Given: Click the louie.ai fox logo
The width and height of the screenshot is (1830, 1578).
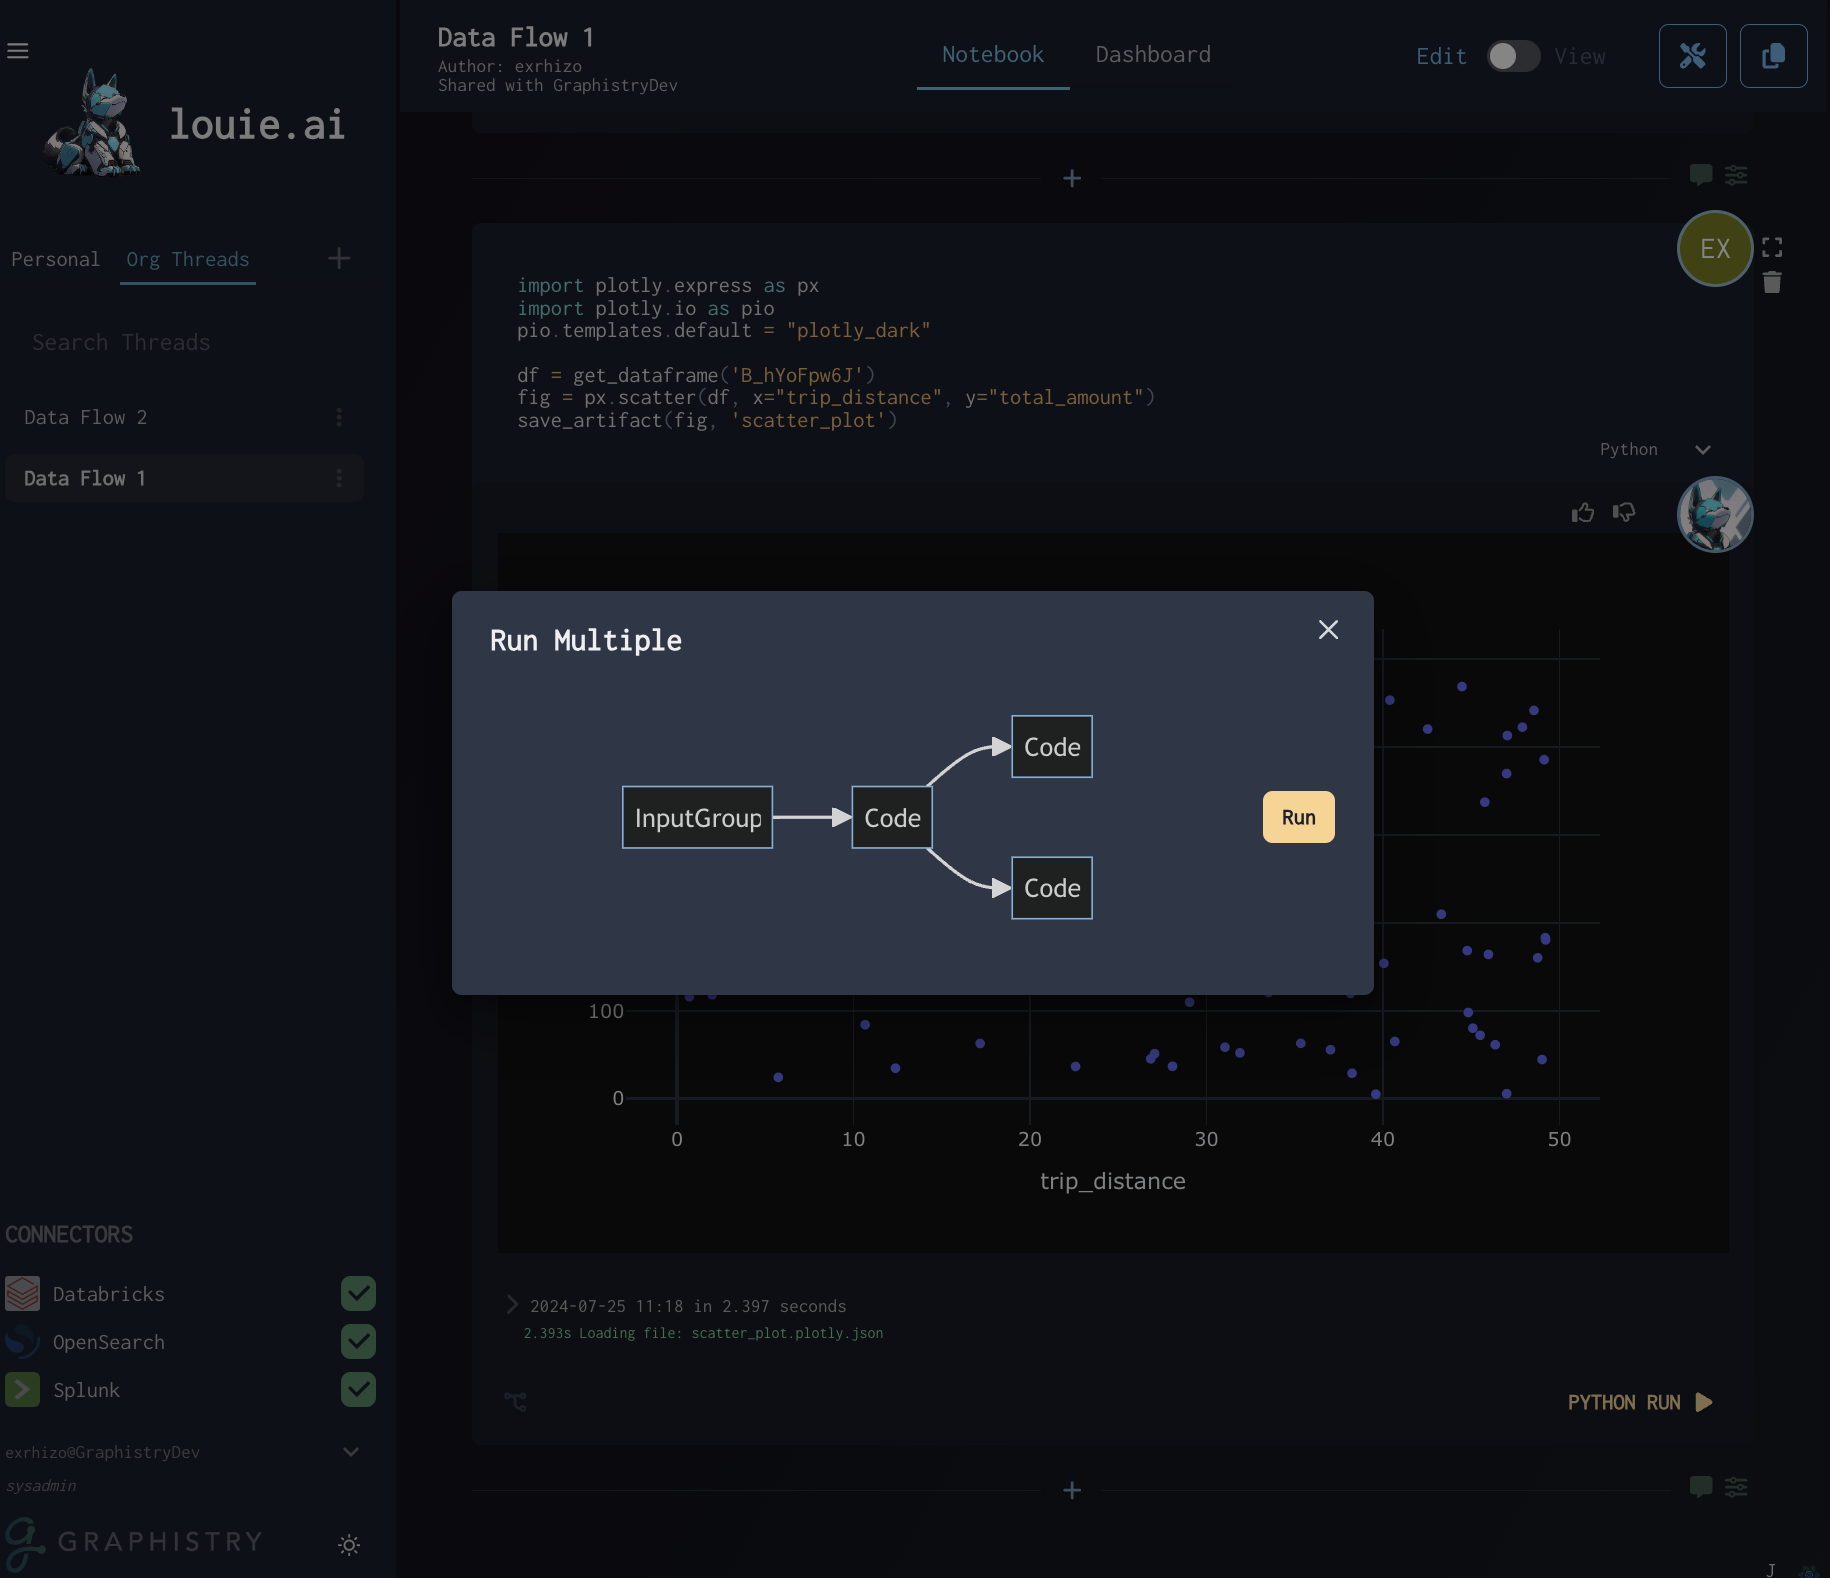Looking at the screenshot, I should tap(92, 123).
